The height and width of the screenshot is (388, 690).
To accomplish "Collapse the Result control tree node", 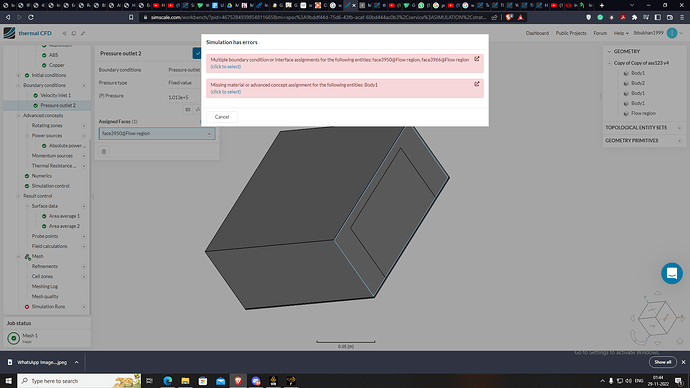I will (18, 196).
